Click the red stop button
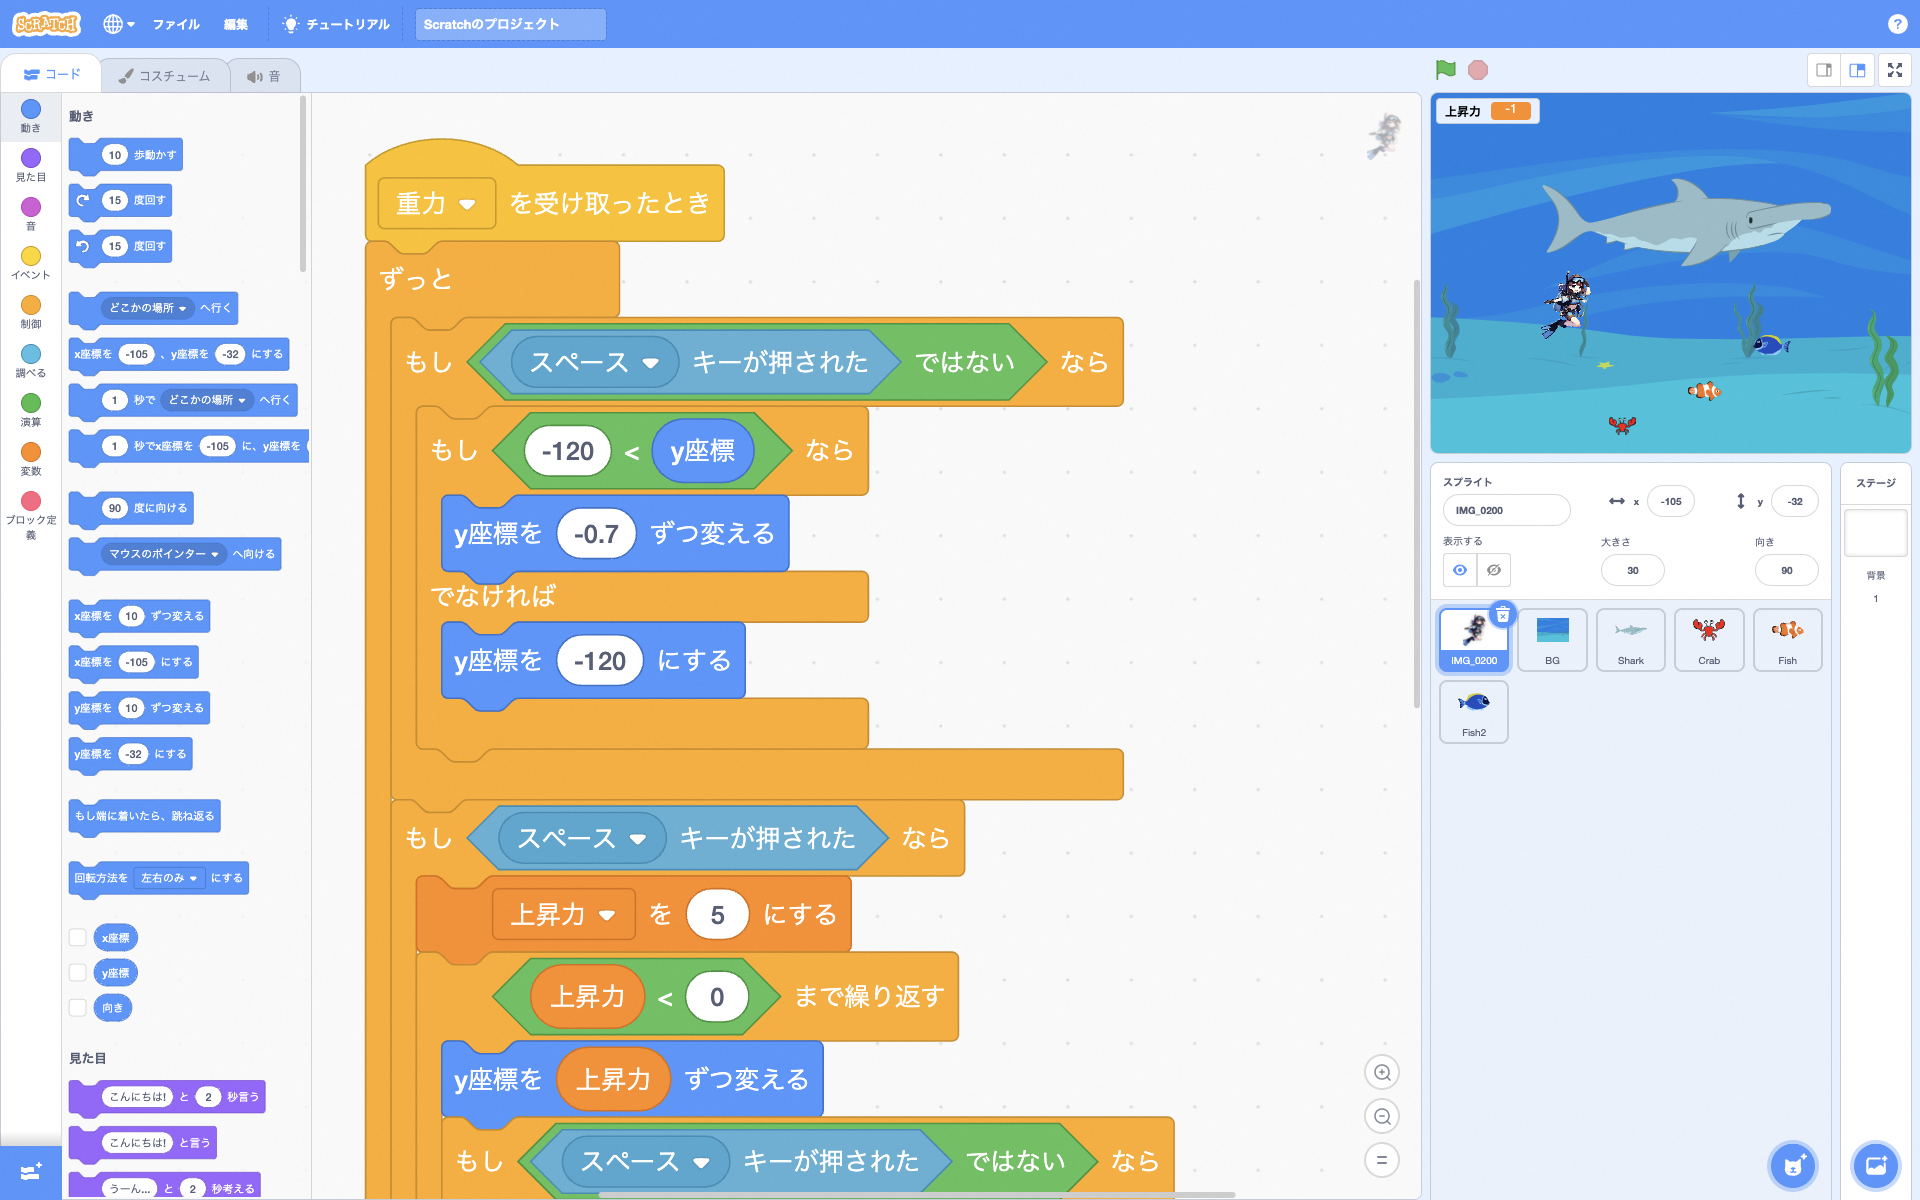The width and height of the screenshot is (1920, 1200). [x=1478, y=70]
